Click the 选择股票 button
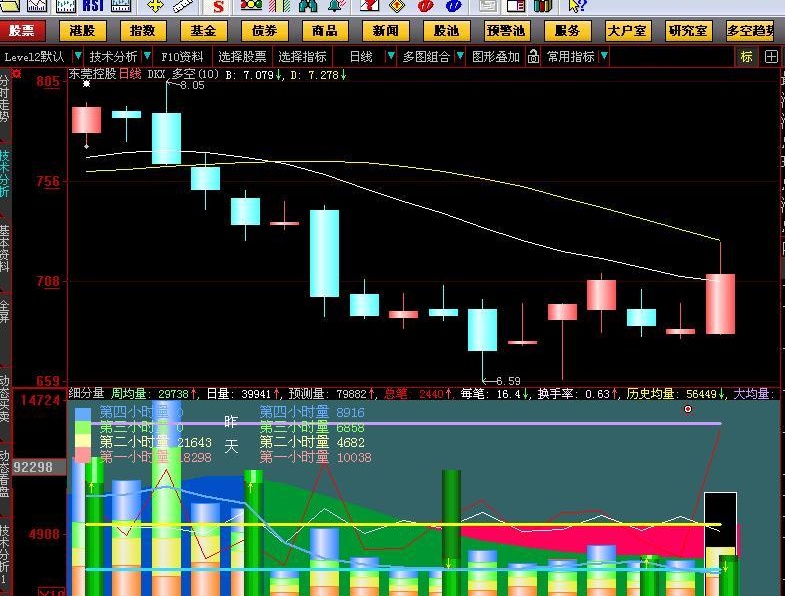Image resolution: width=785 pixels, height=596 pixels. click(242, 57)
